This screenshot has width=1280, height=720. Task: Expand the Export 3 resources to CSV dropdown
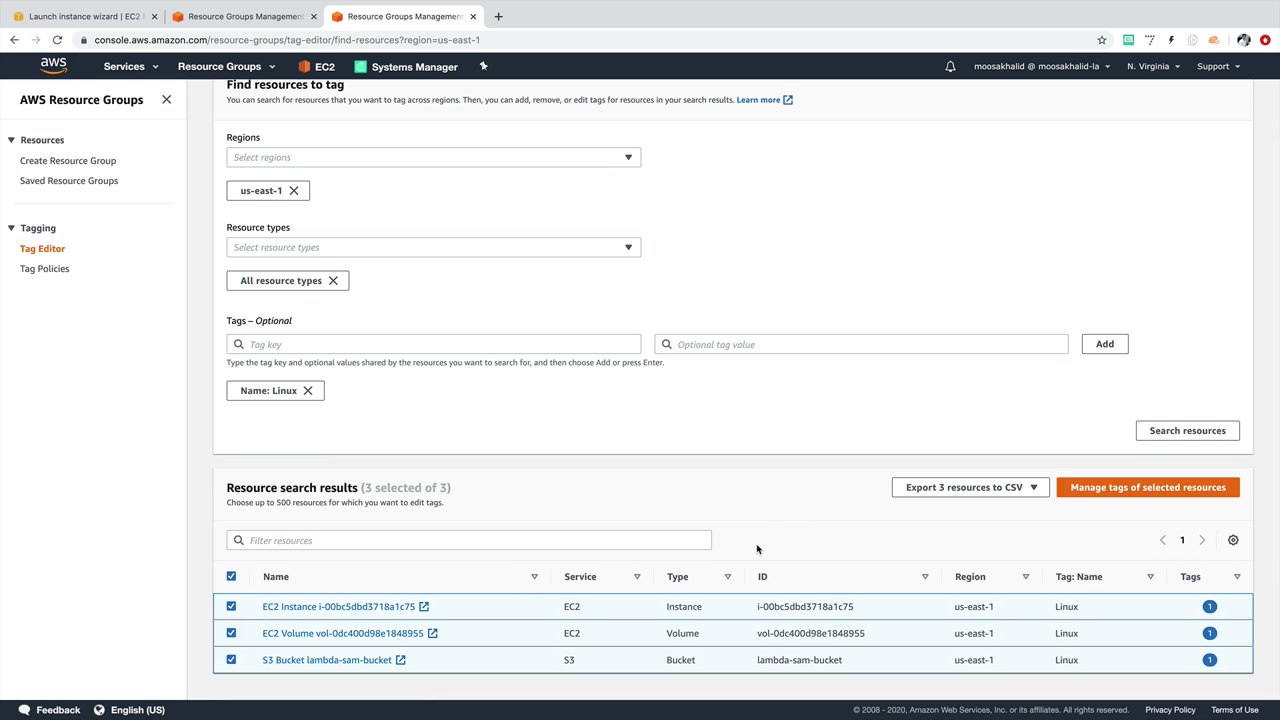tap(970, 487)
